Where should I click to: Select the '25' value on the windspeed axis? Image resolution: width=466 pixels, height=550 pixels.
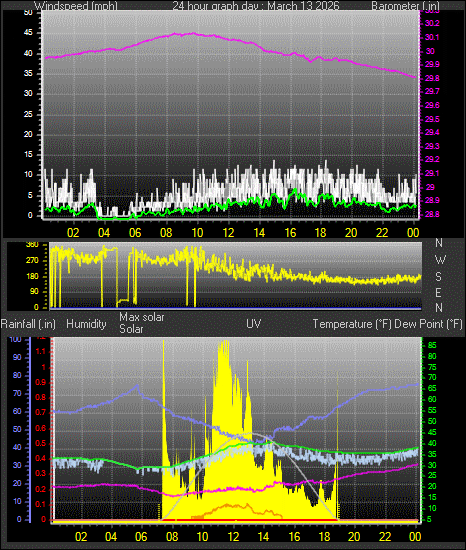tap(28, 115)
